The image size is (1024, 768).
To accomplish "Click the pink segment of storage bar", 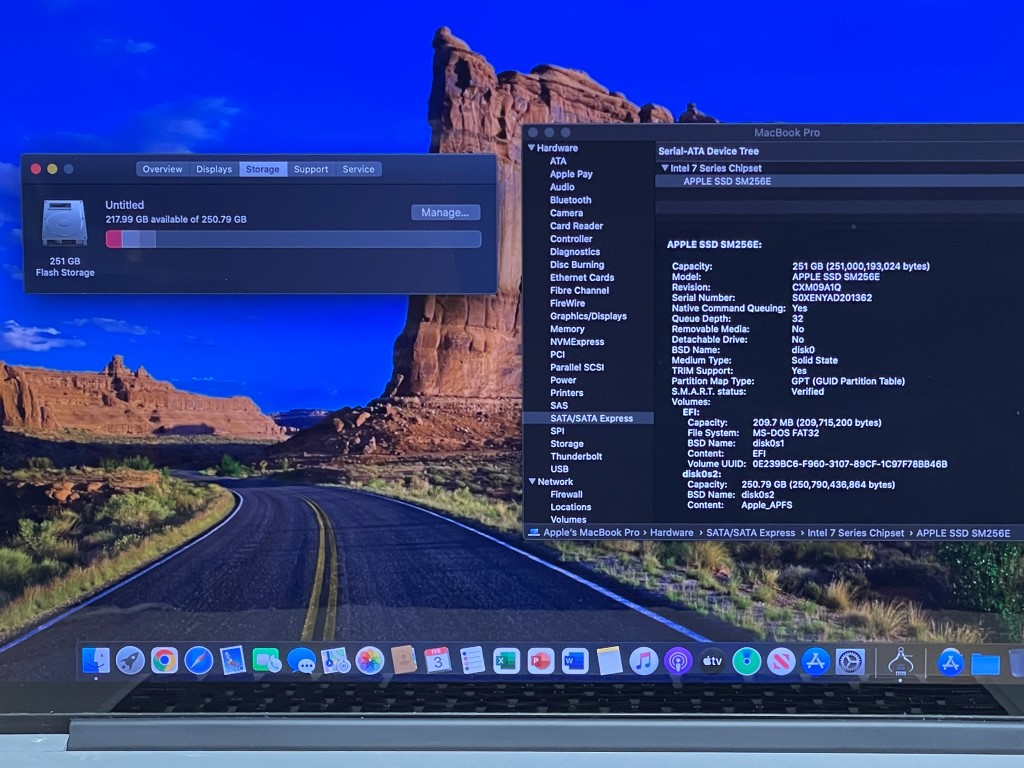I will click(114, 239).
